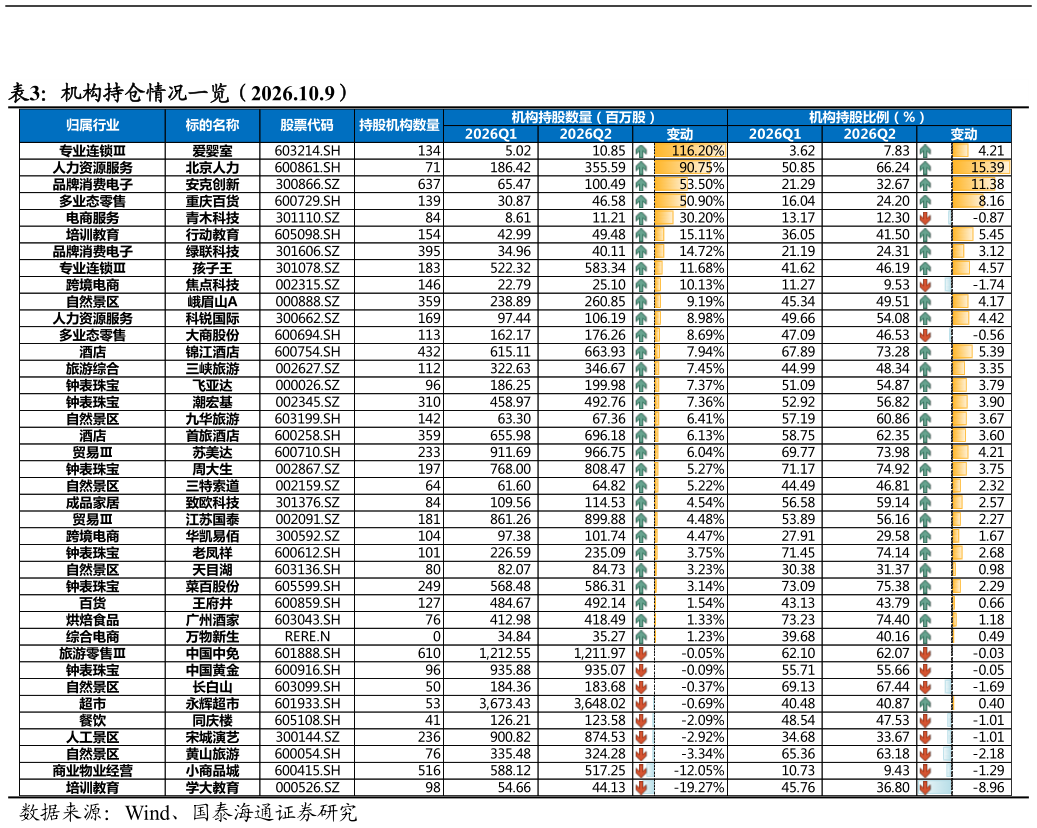The height and width of the screenshot is (828, 1037).
Task: Select stock name 周大生
Action: [x=212, y=469]
